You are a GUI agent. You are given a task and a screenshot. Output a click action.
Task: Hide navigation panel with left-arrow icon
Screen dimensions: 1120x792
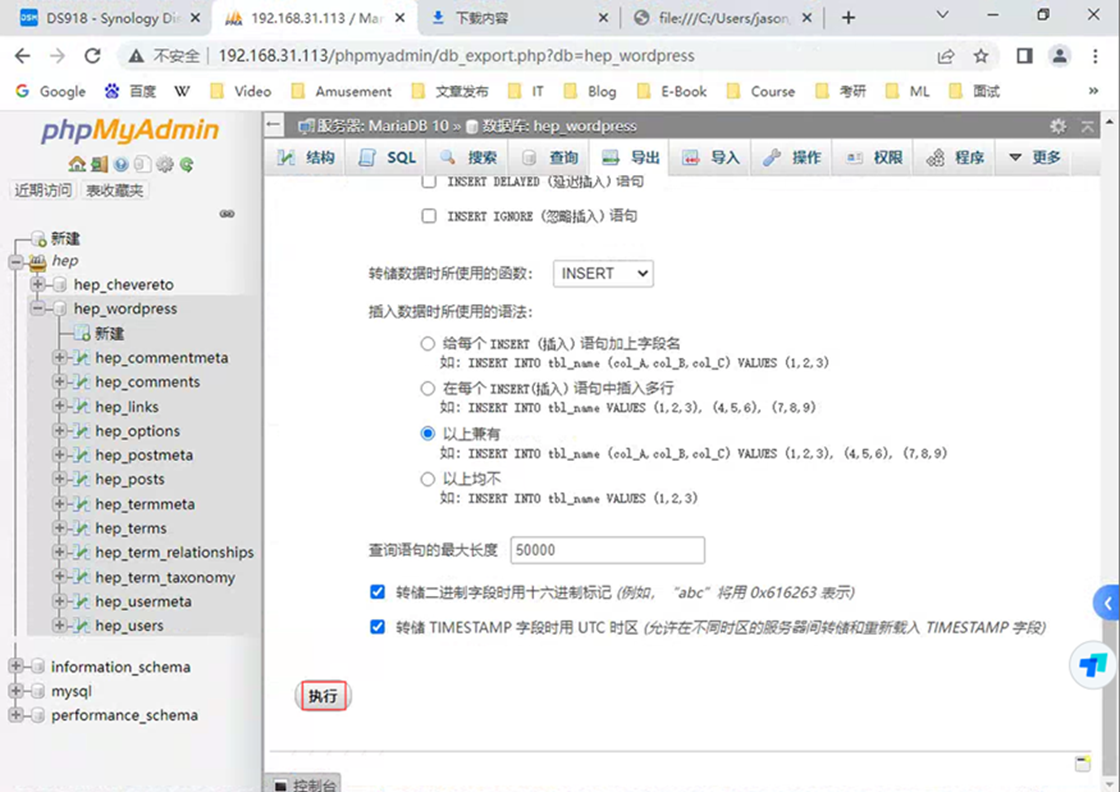(273, 125)
